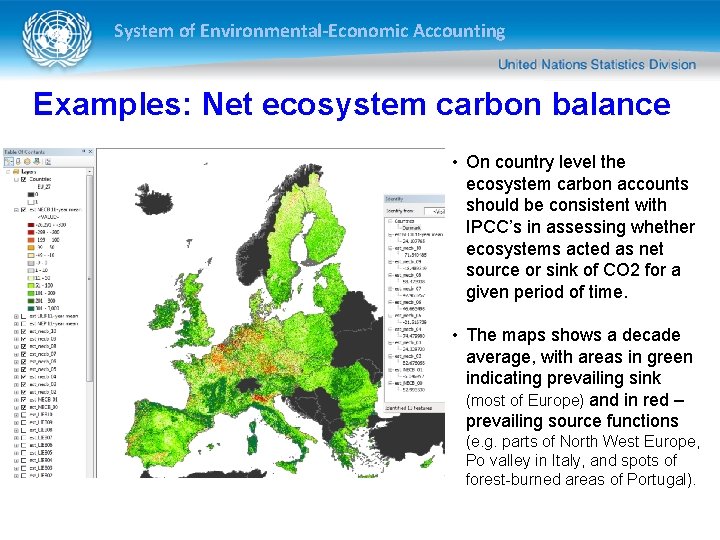
Task: Click the 101 - 200 green swatch
Action: 31,293
